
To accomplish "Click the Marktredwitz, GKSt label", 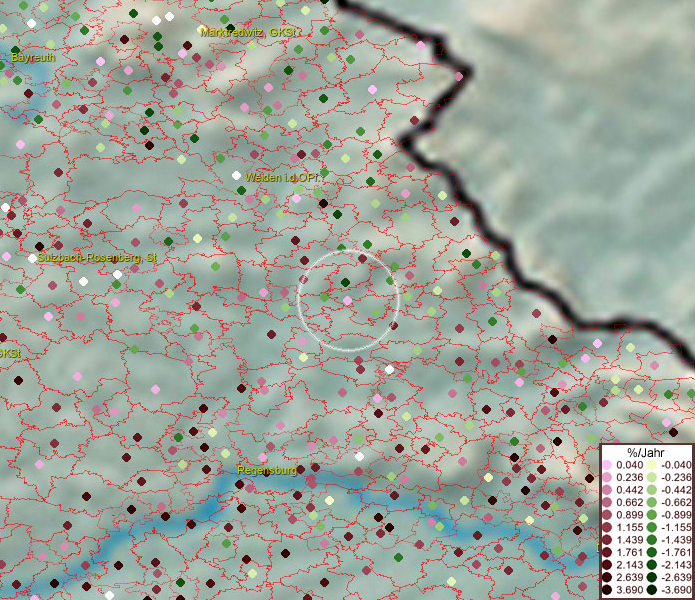I will click(249, 32).
